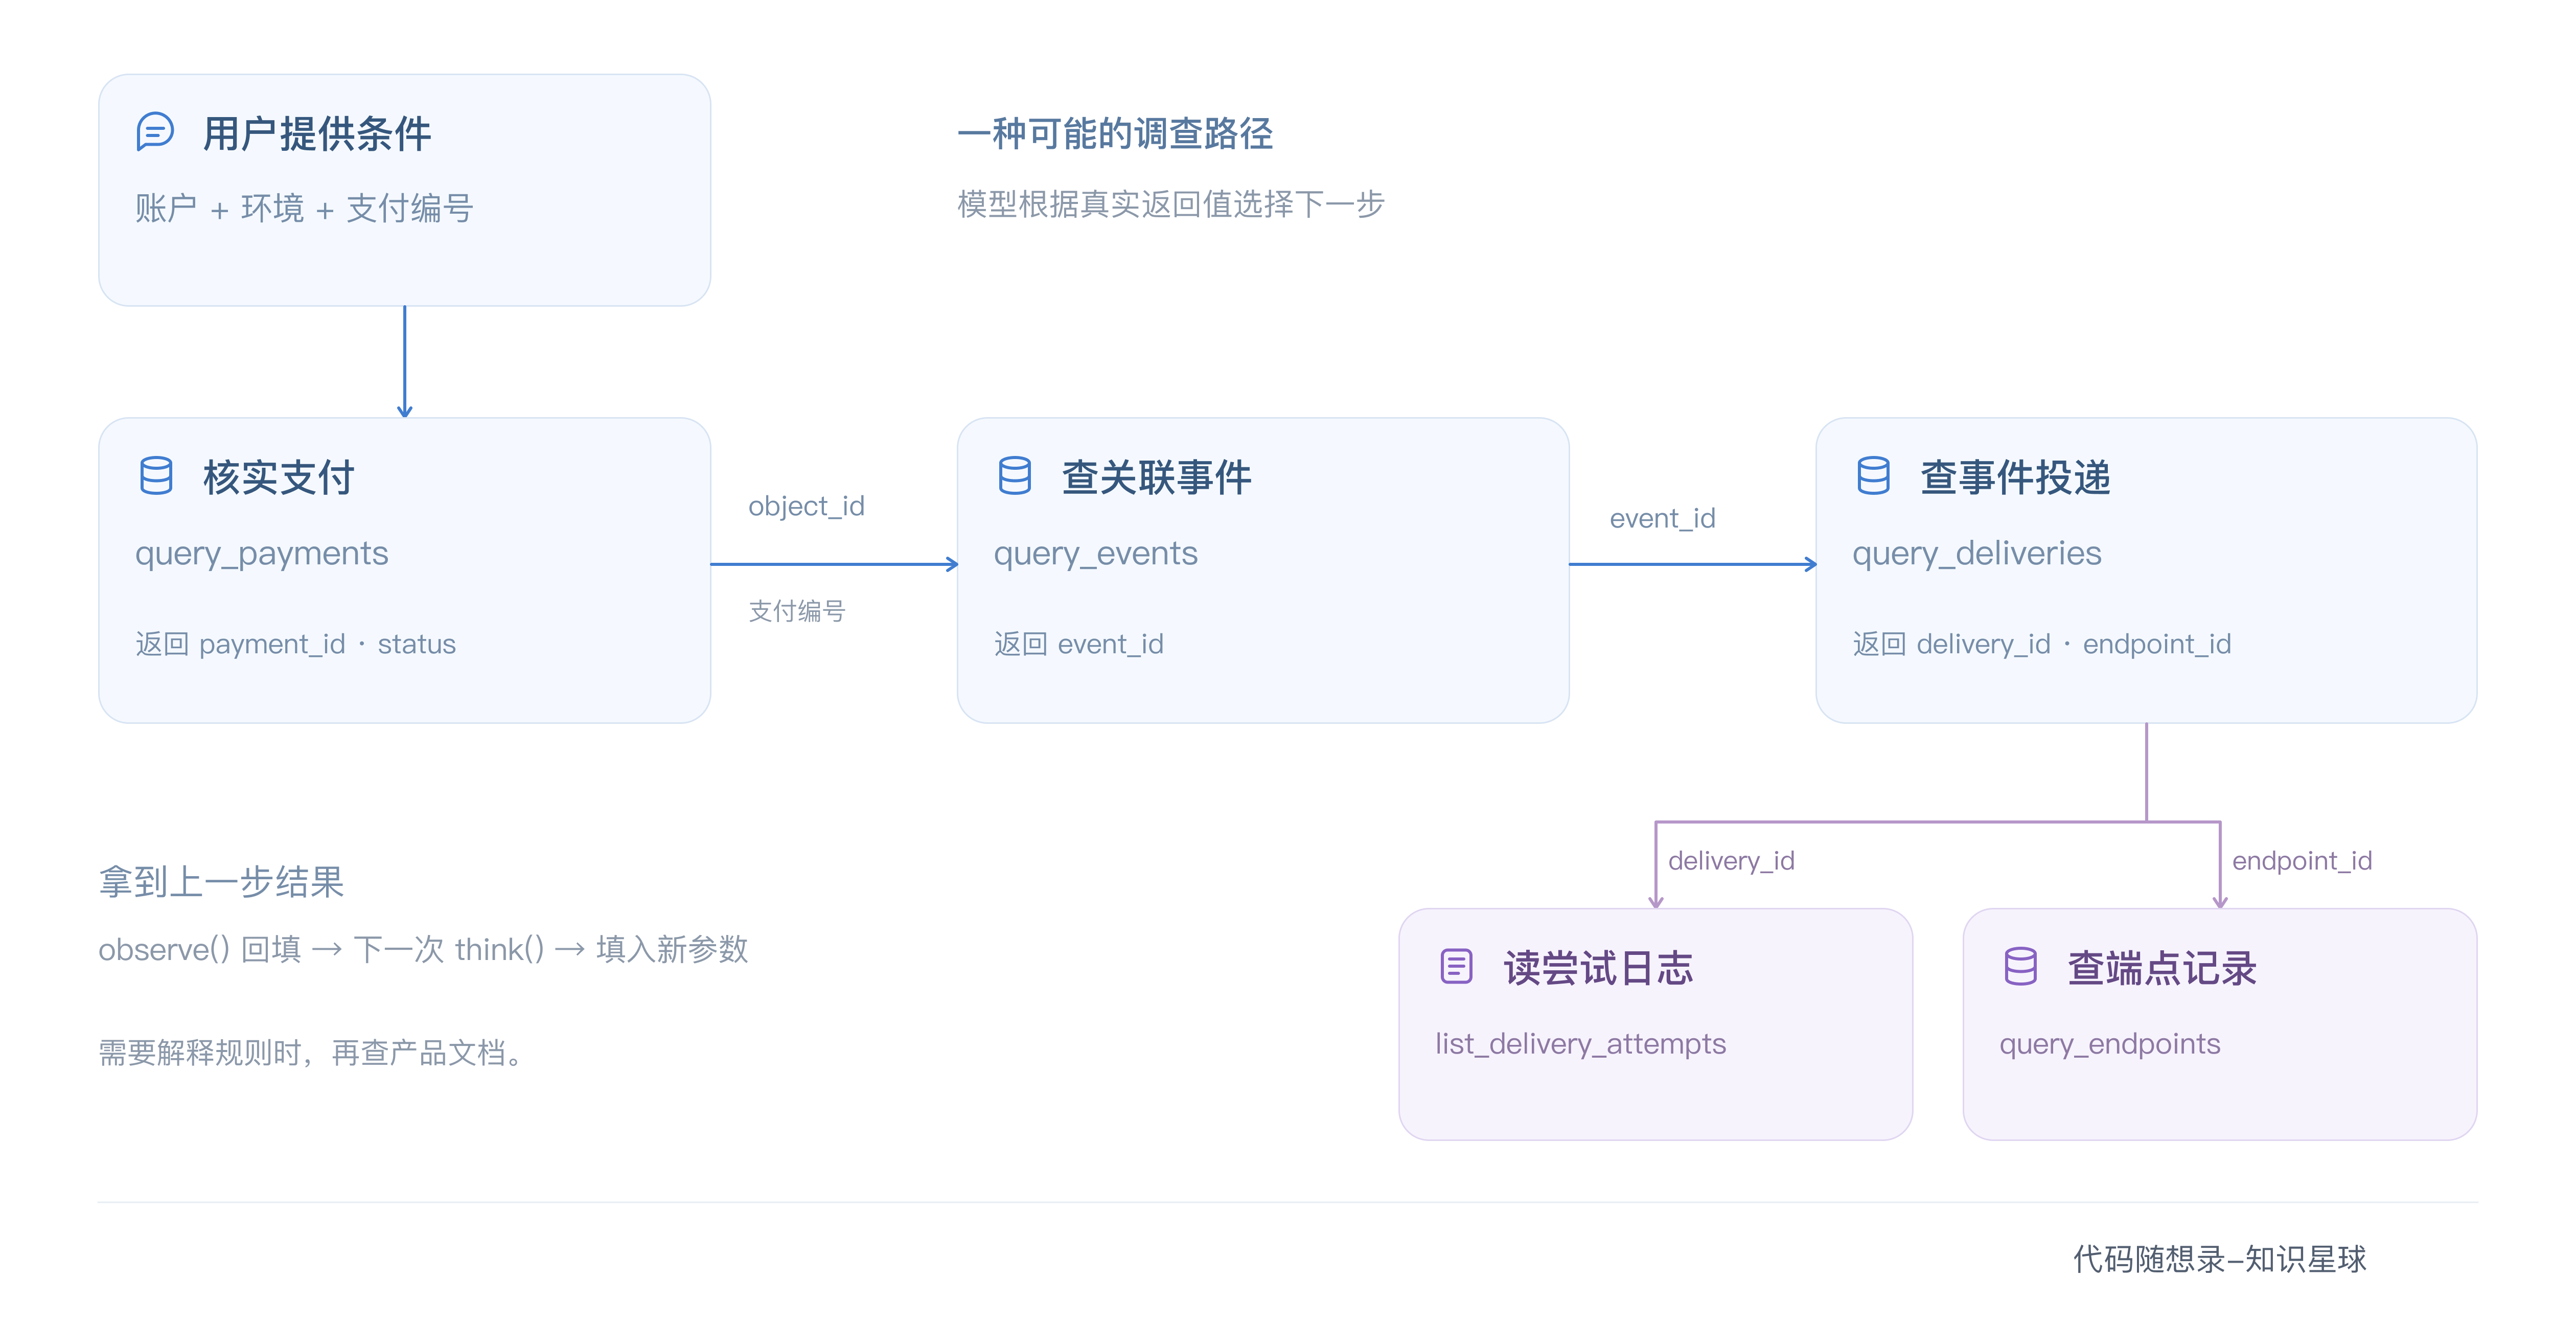Click the query_endpoints label
This screenshot has height=1325, width=2576.
tap(2110, 1044)
